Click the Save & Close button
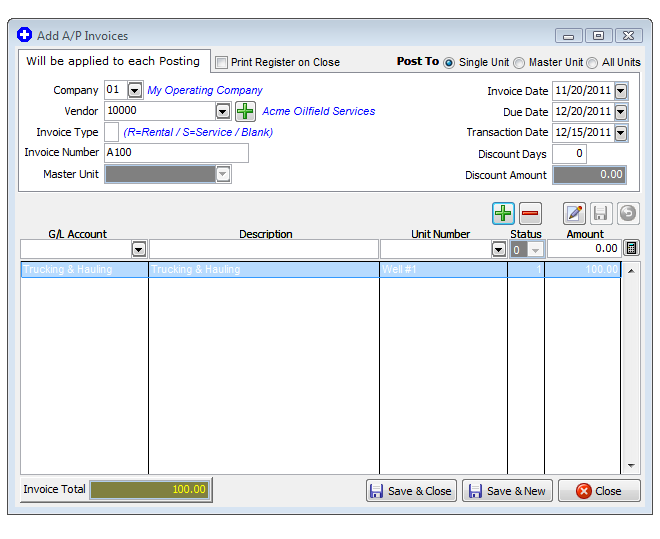660x539 pixels. (411, 491)
